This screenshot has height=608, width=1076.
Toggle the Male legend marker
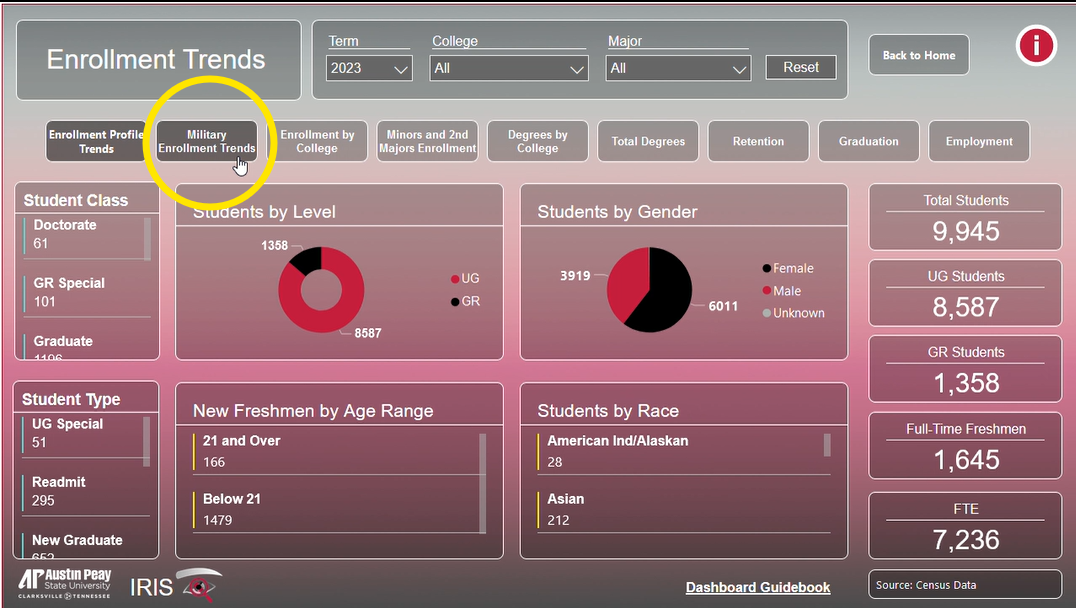pos(767,291)
